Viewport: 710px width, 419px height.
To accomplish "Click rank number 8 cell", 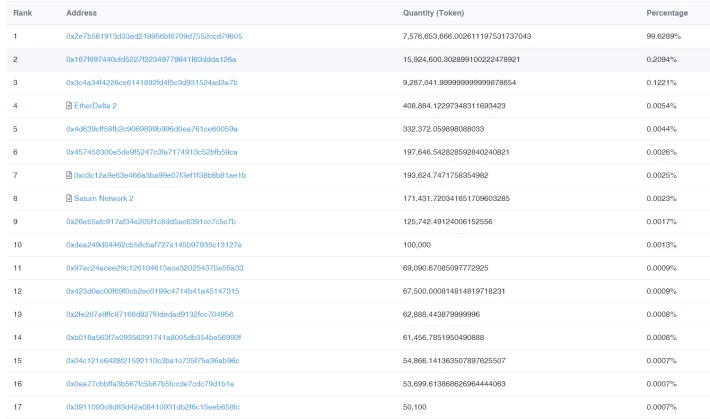I will pos(15,198).
